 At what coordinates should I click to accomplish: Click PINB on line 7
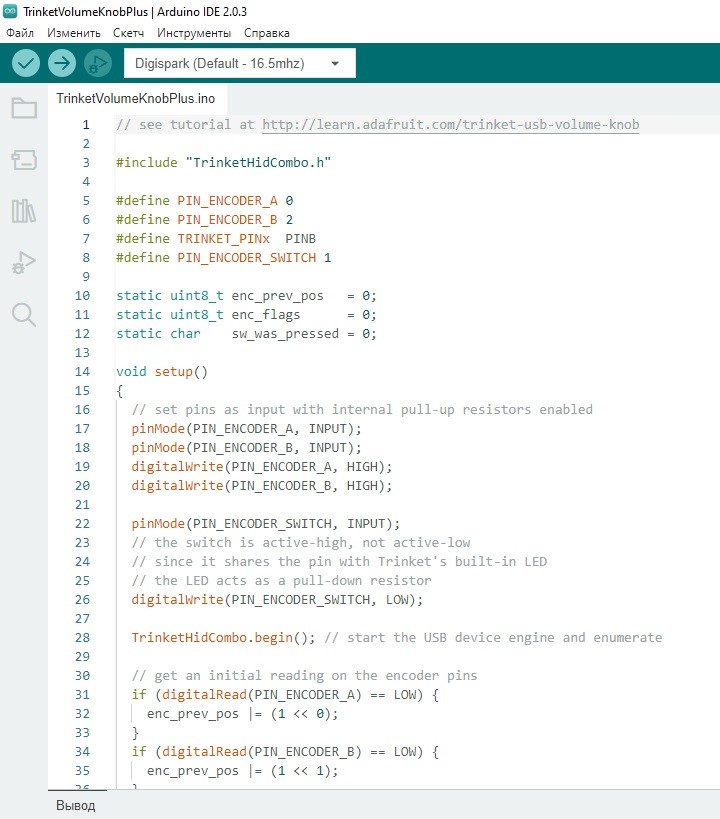pos(300,239)
